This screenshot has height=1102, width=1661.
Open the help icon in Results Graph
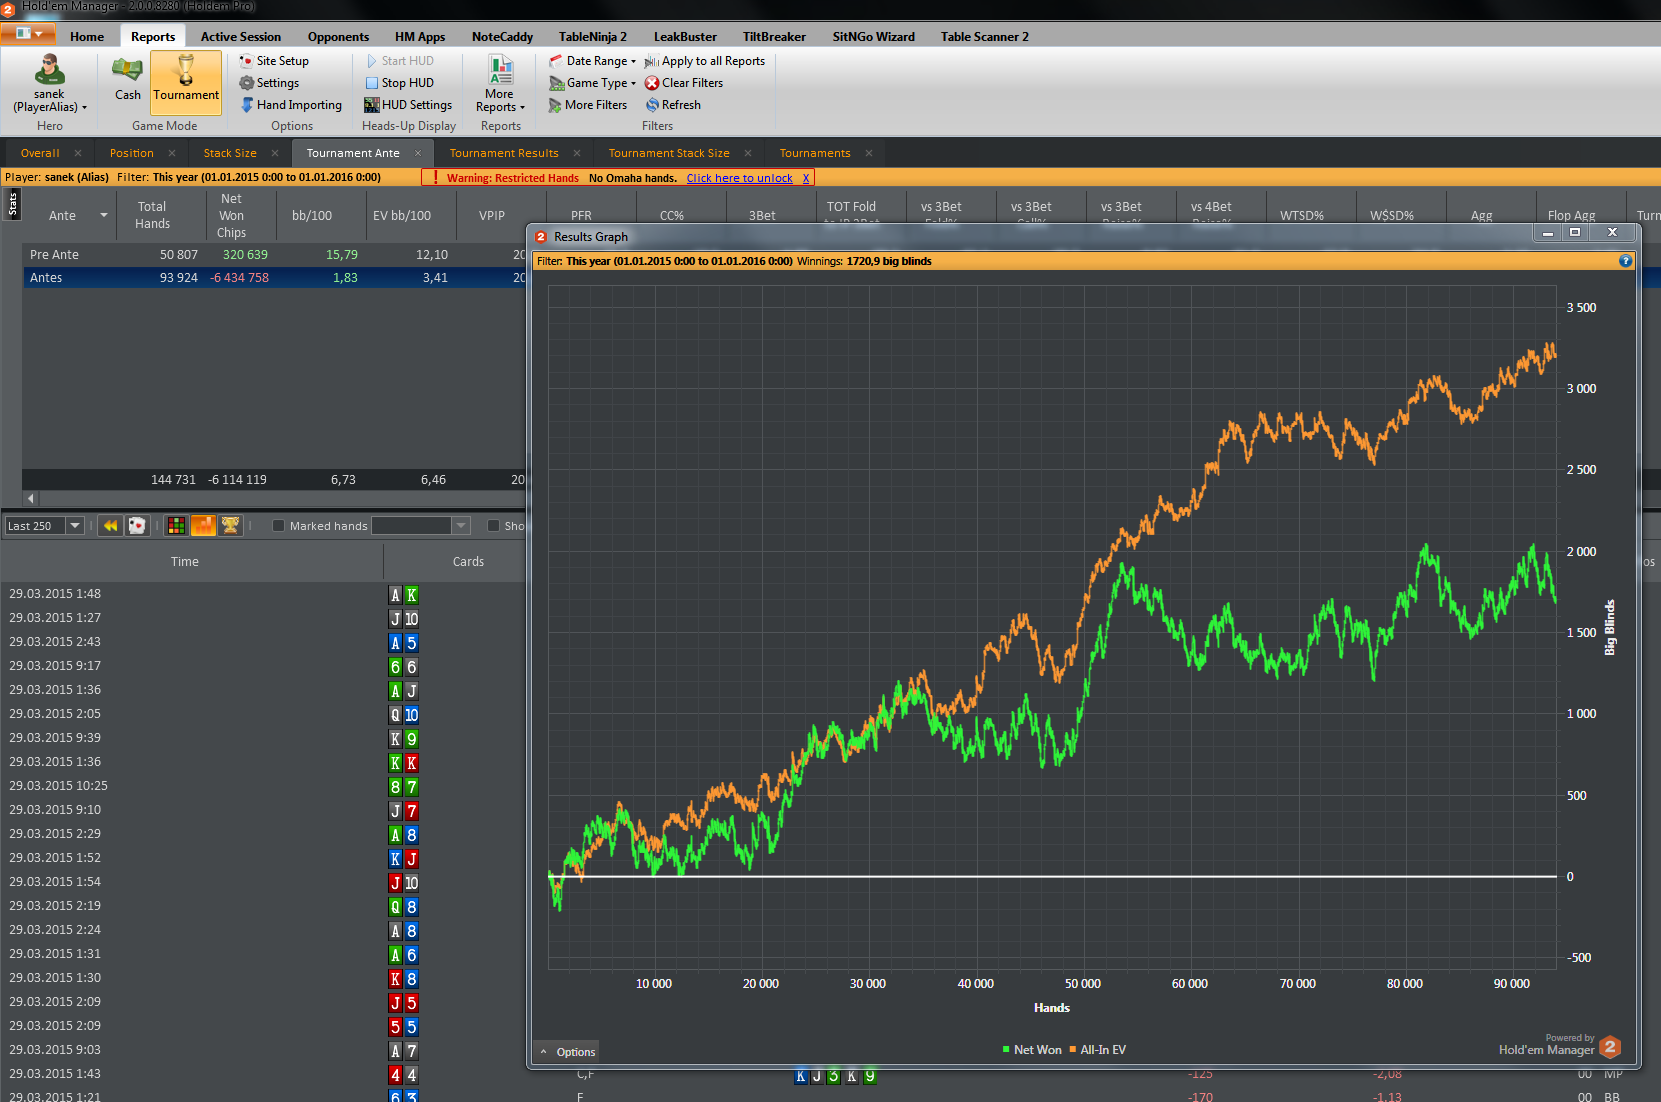(1625, 261)
